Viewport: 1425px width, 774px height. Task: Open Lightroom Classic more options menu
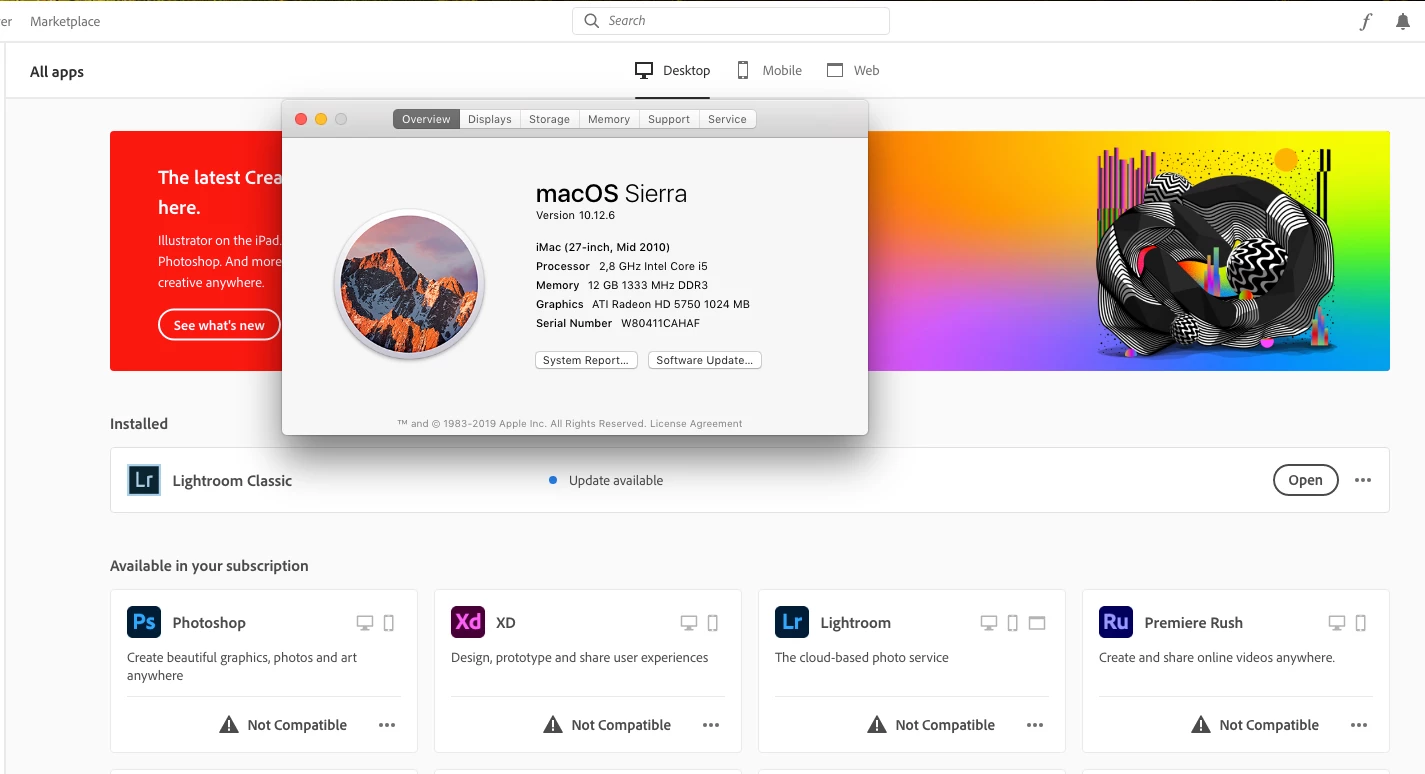point(1363,480)
